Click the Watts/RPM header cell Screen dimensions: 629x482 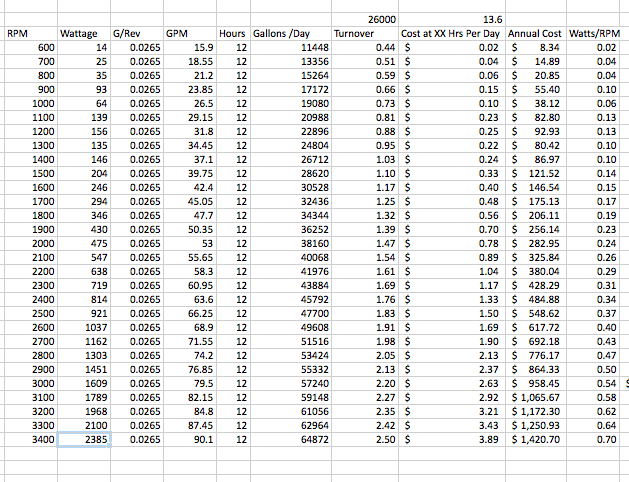595,34
